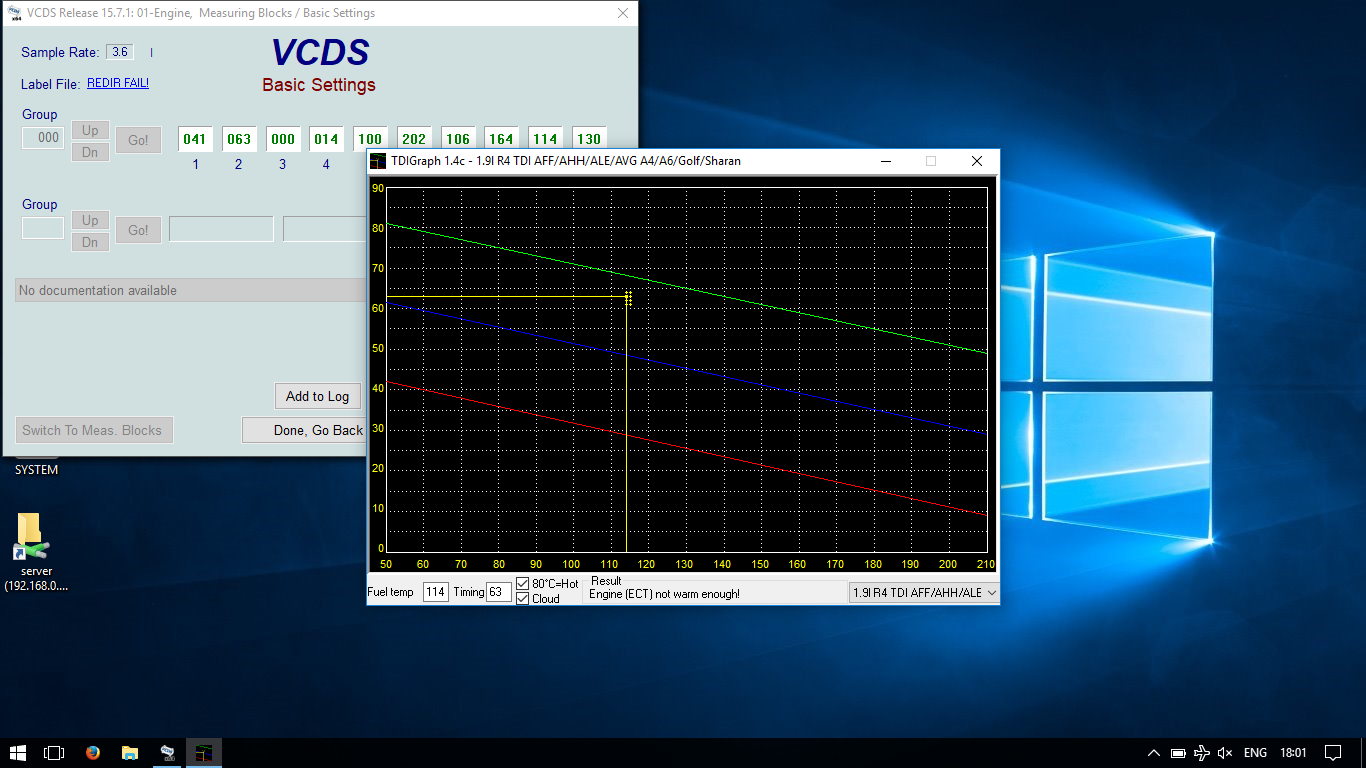Click the Add to Log button
The image size is (1366, 768).
coord(317,396)
